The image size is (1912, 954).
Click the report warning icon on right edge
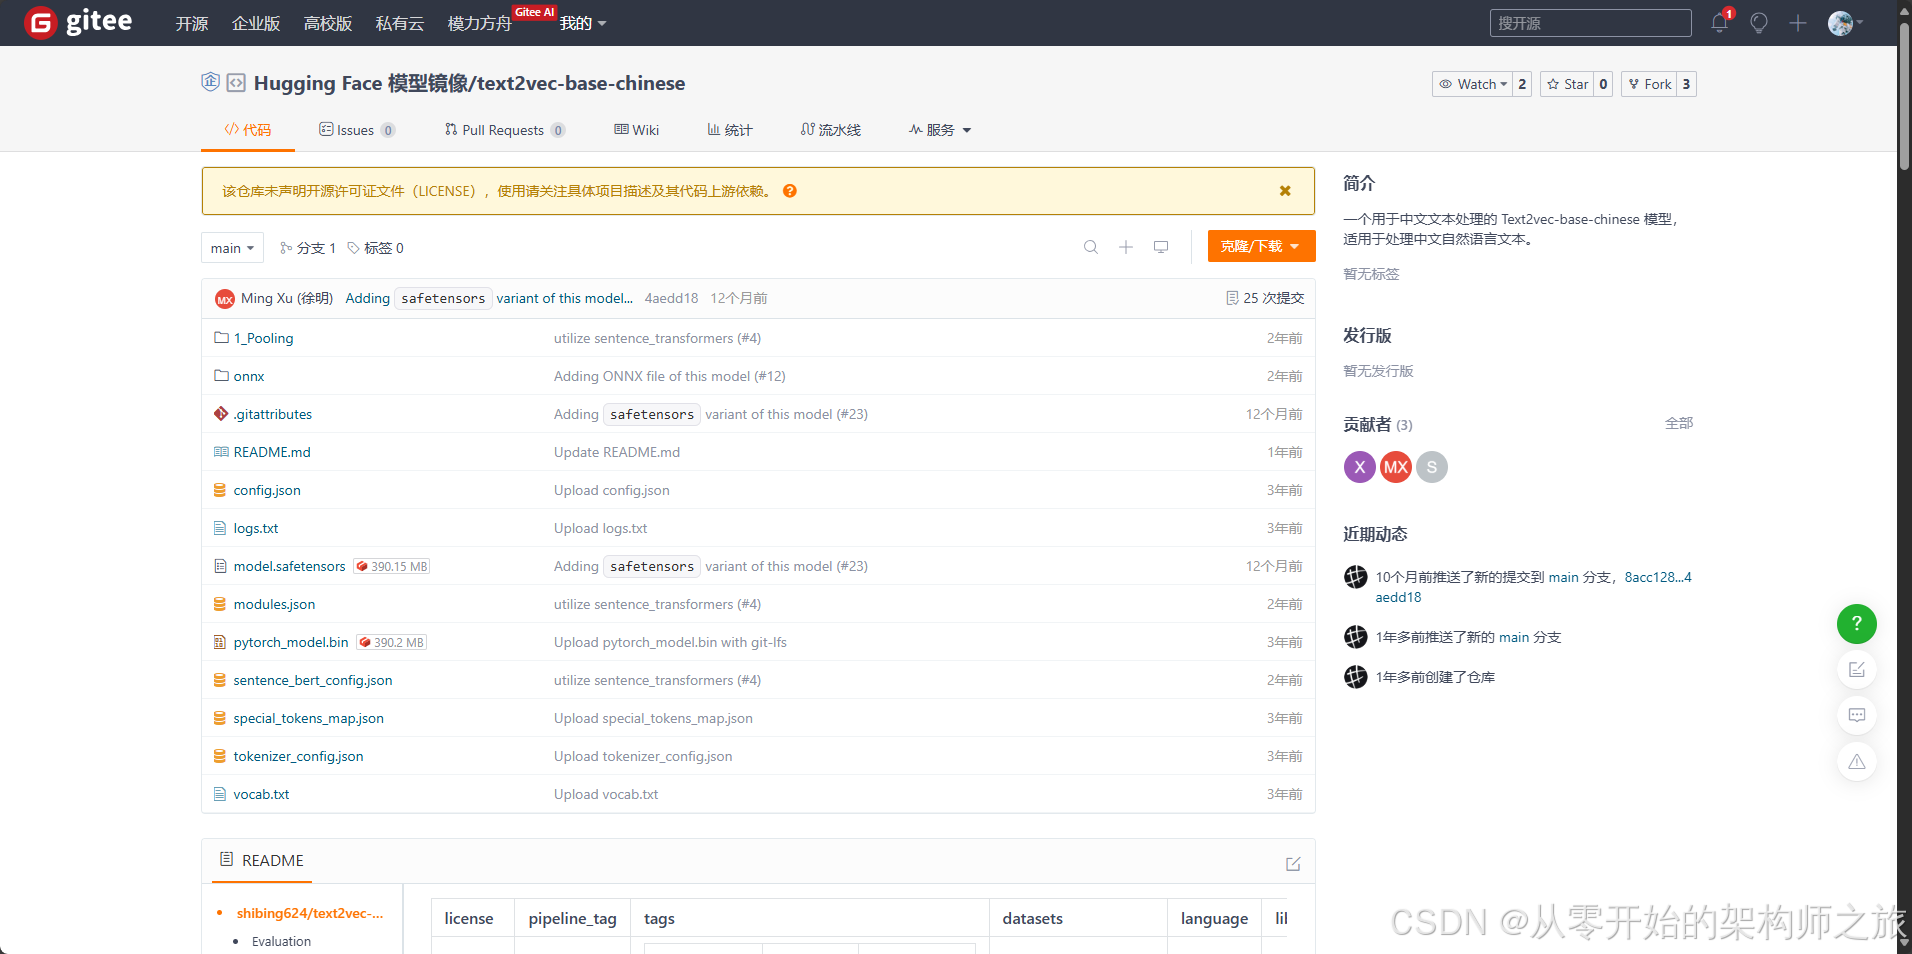pyautogui.click(x=1856, y=761)
